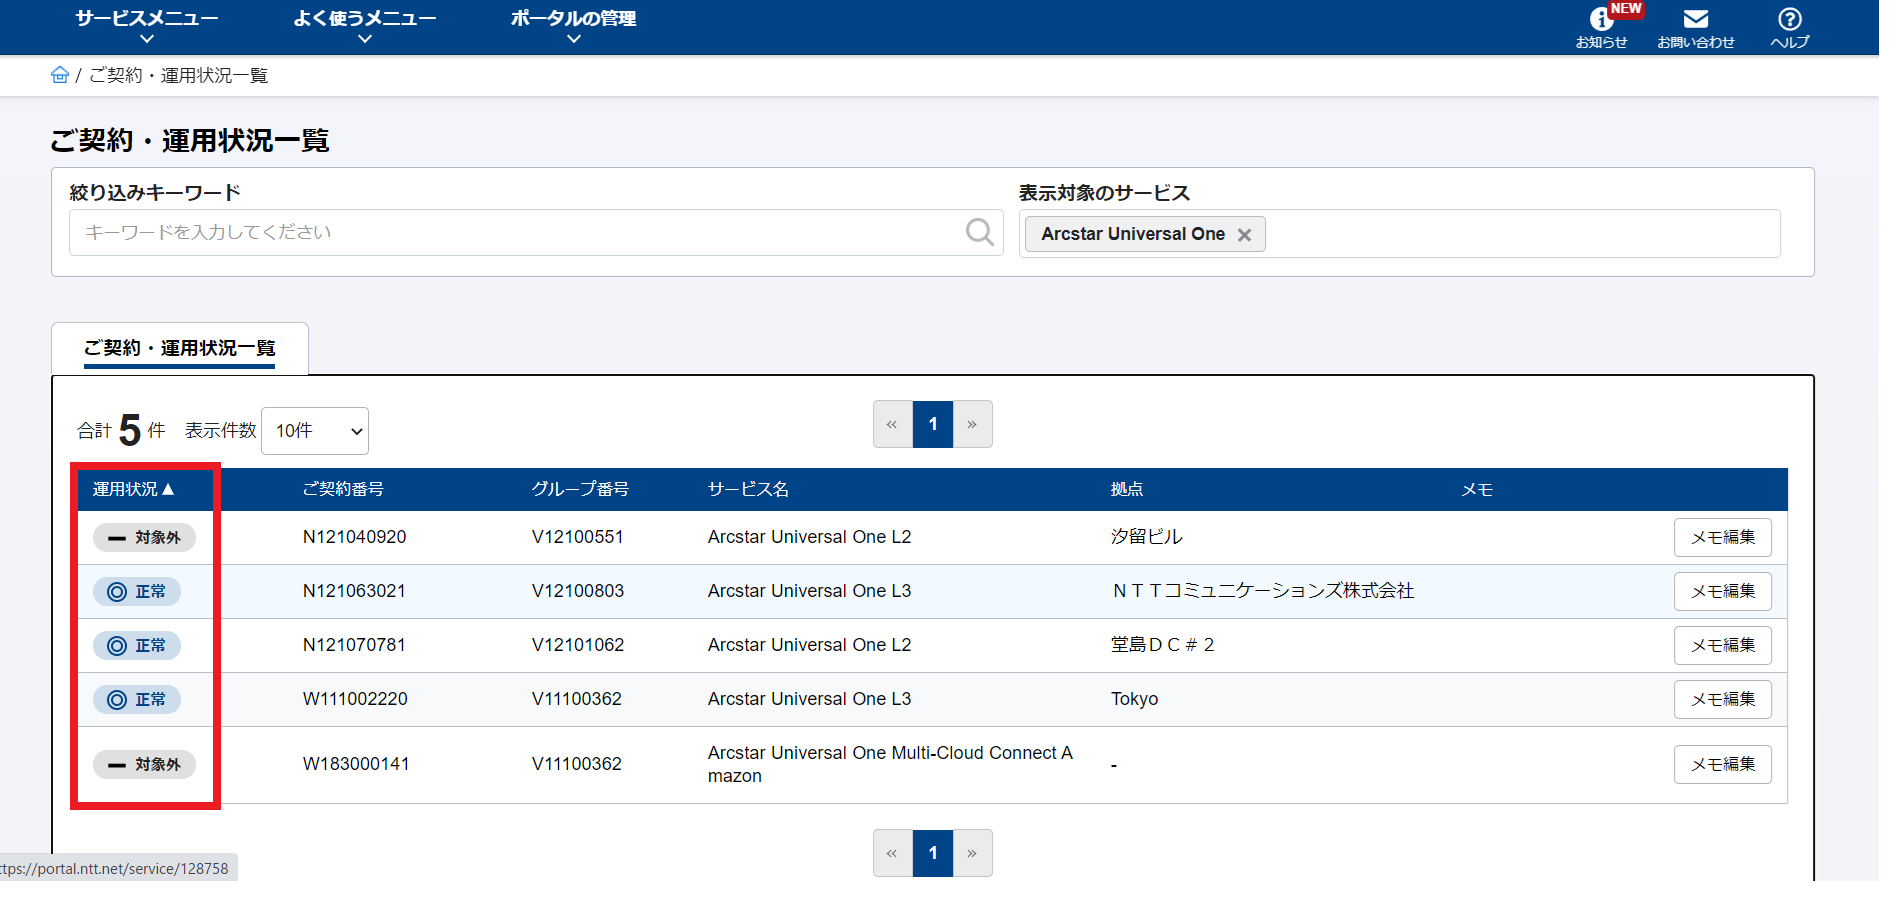The height and width of the screenshot is (898, 1901).
Task: Click the 表示対象のサービス selection field
Action: (x=1400, y=233)
